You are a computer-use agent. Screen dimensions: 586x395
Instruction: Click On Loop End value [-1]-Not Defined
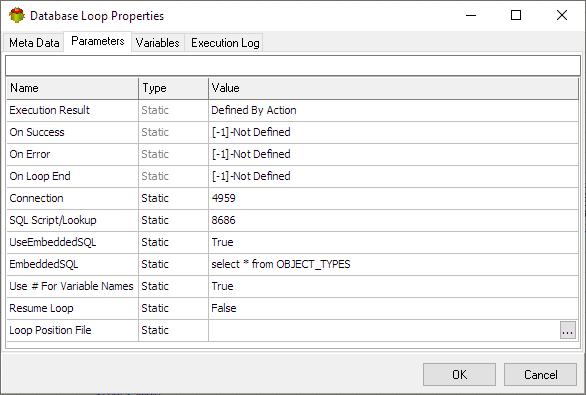(x=251, y=176)
